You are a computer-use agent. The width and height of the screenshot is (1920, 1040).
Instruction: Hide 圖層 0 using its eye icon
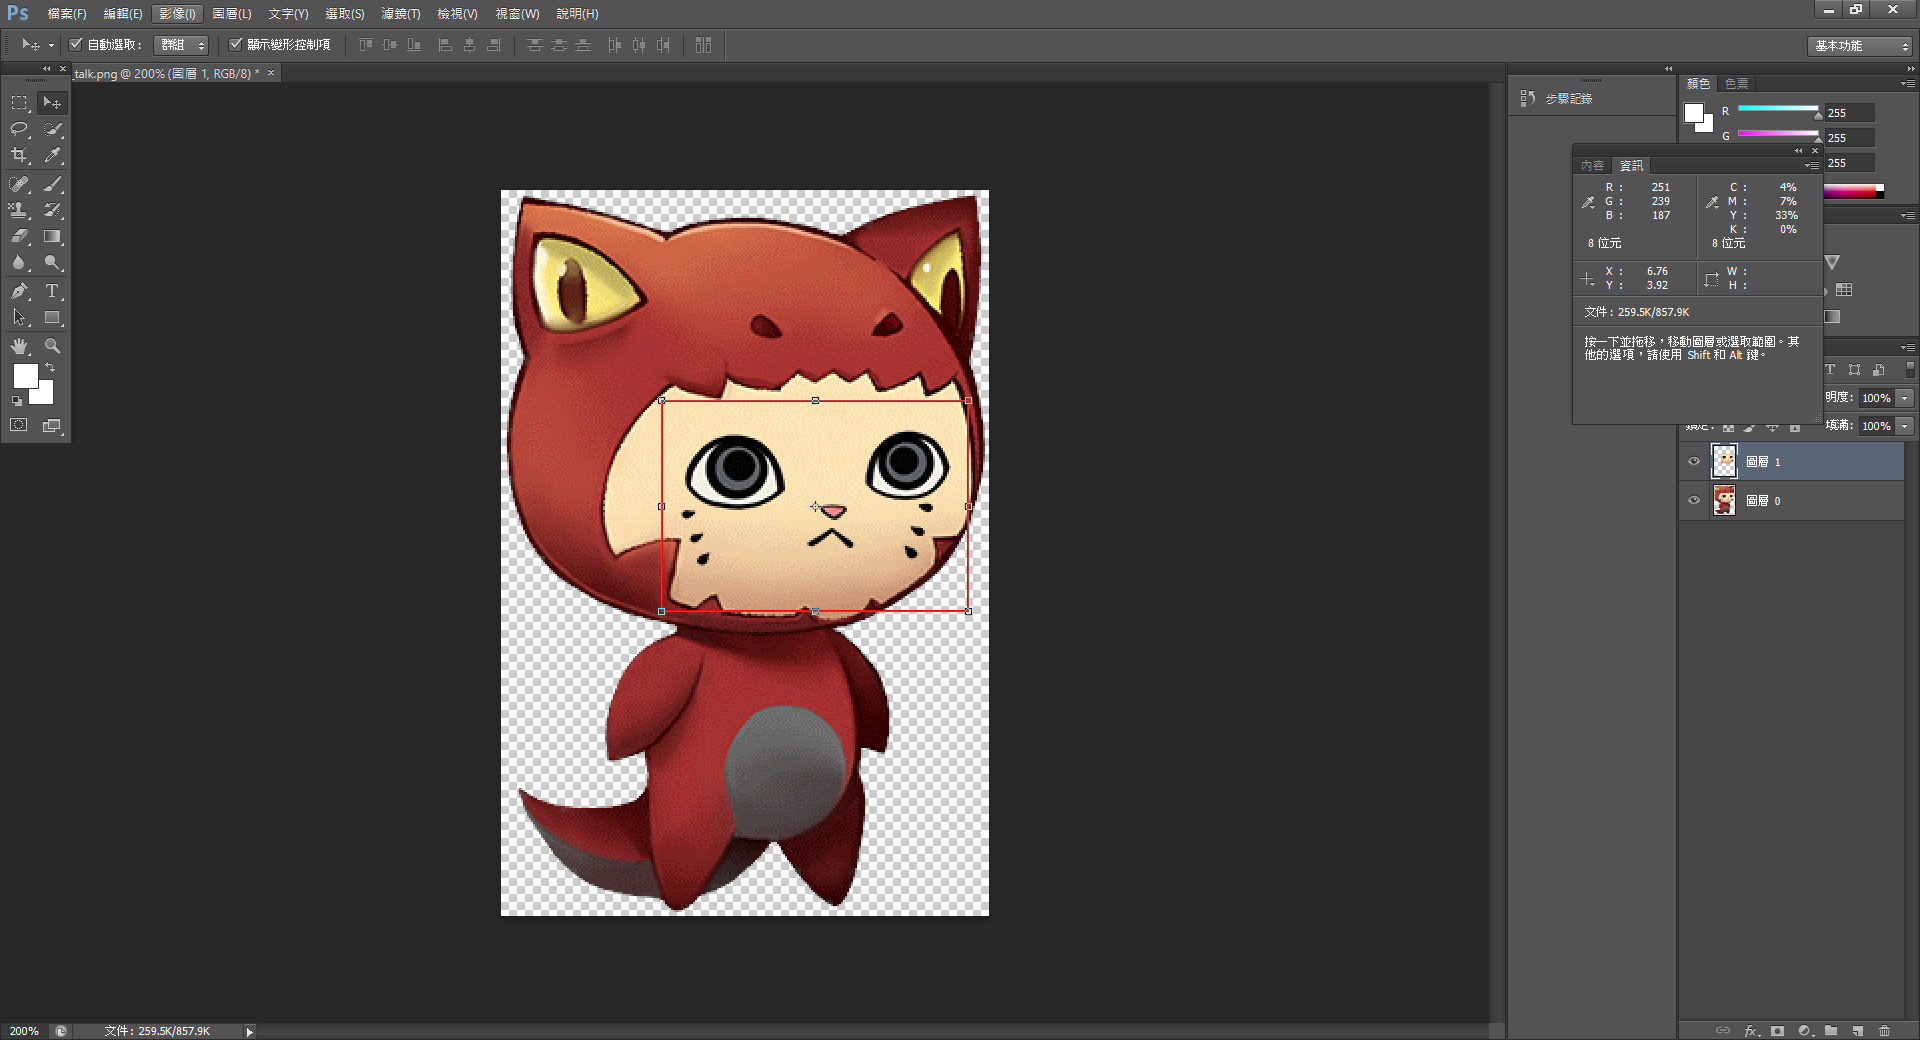pos(1694,501)
